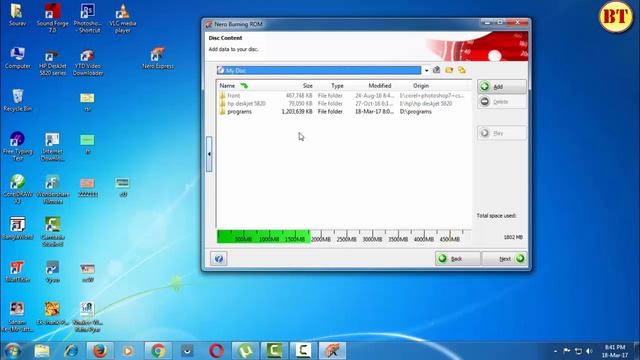Click the Add button in Nero

coord(502,87)
